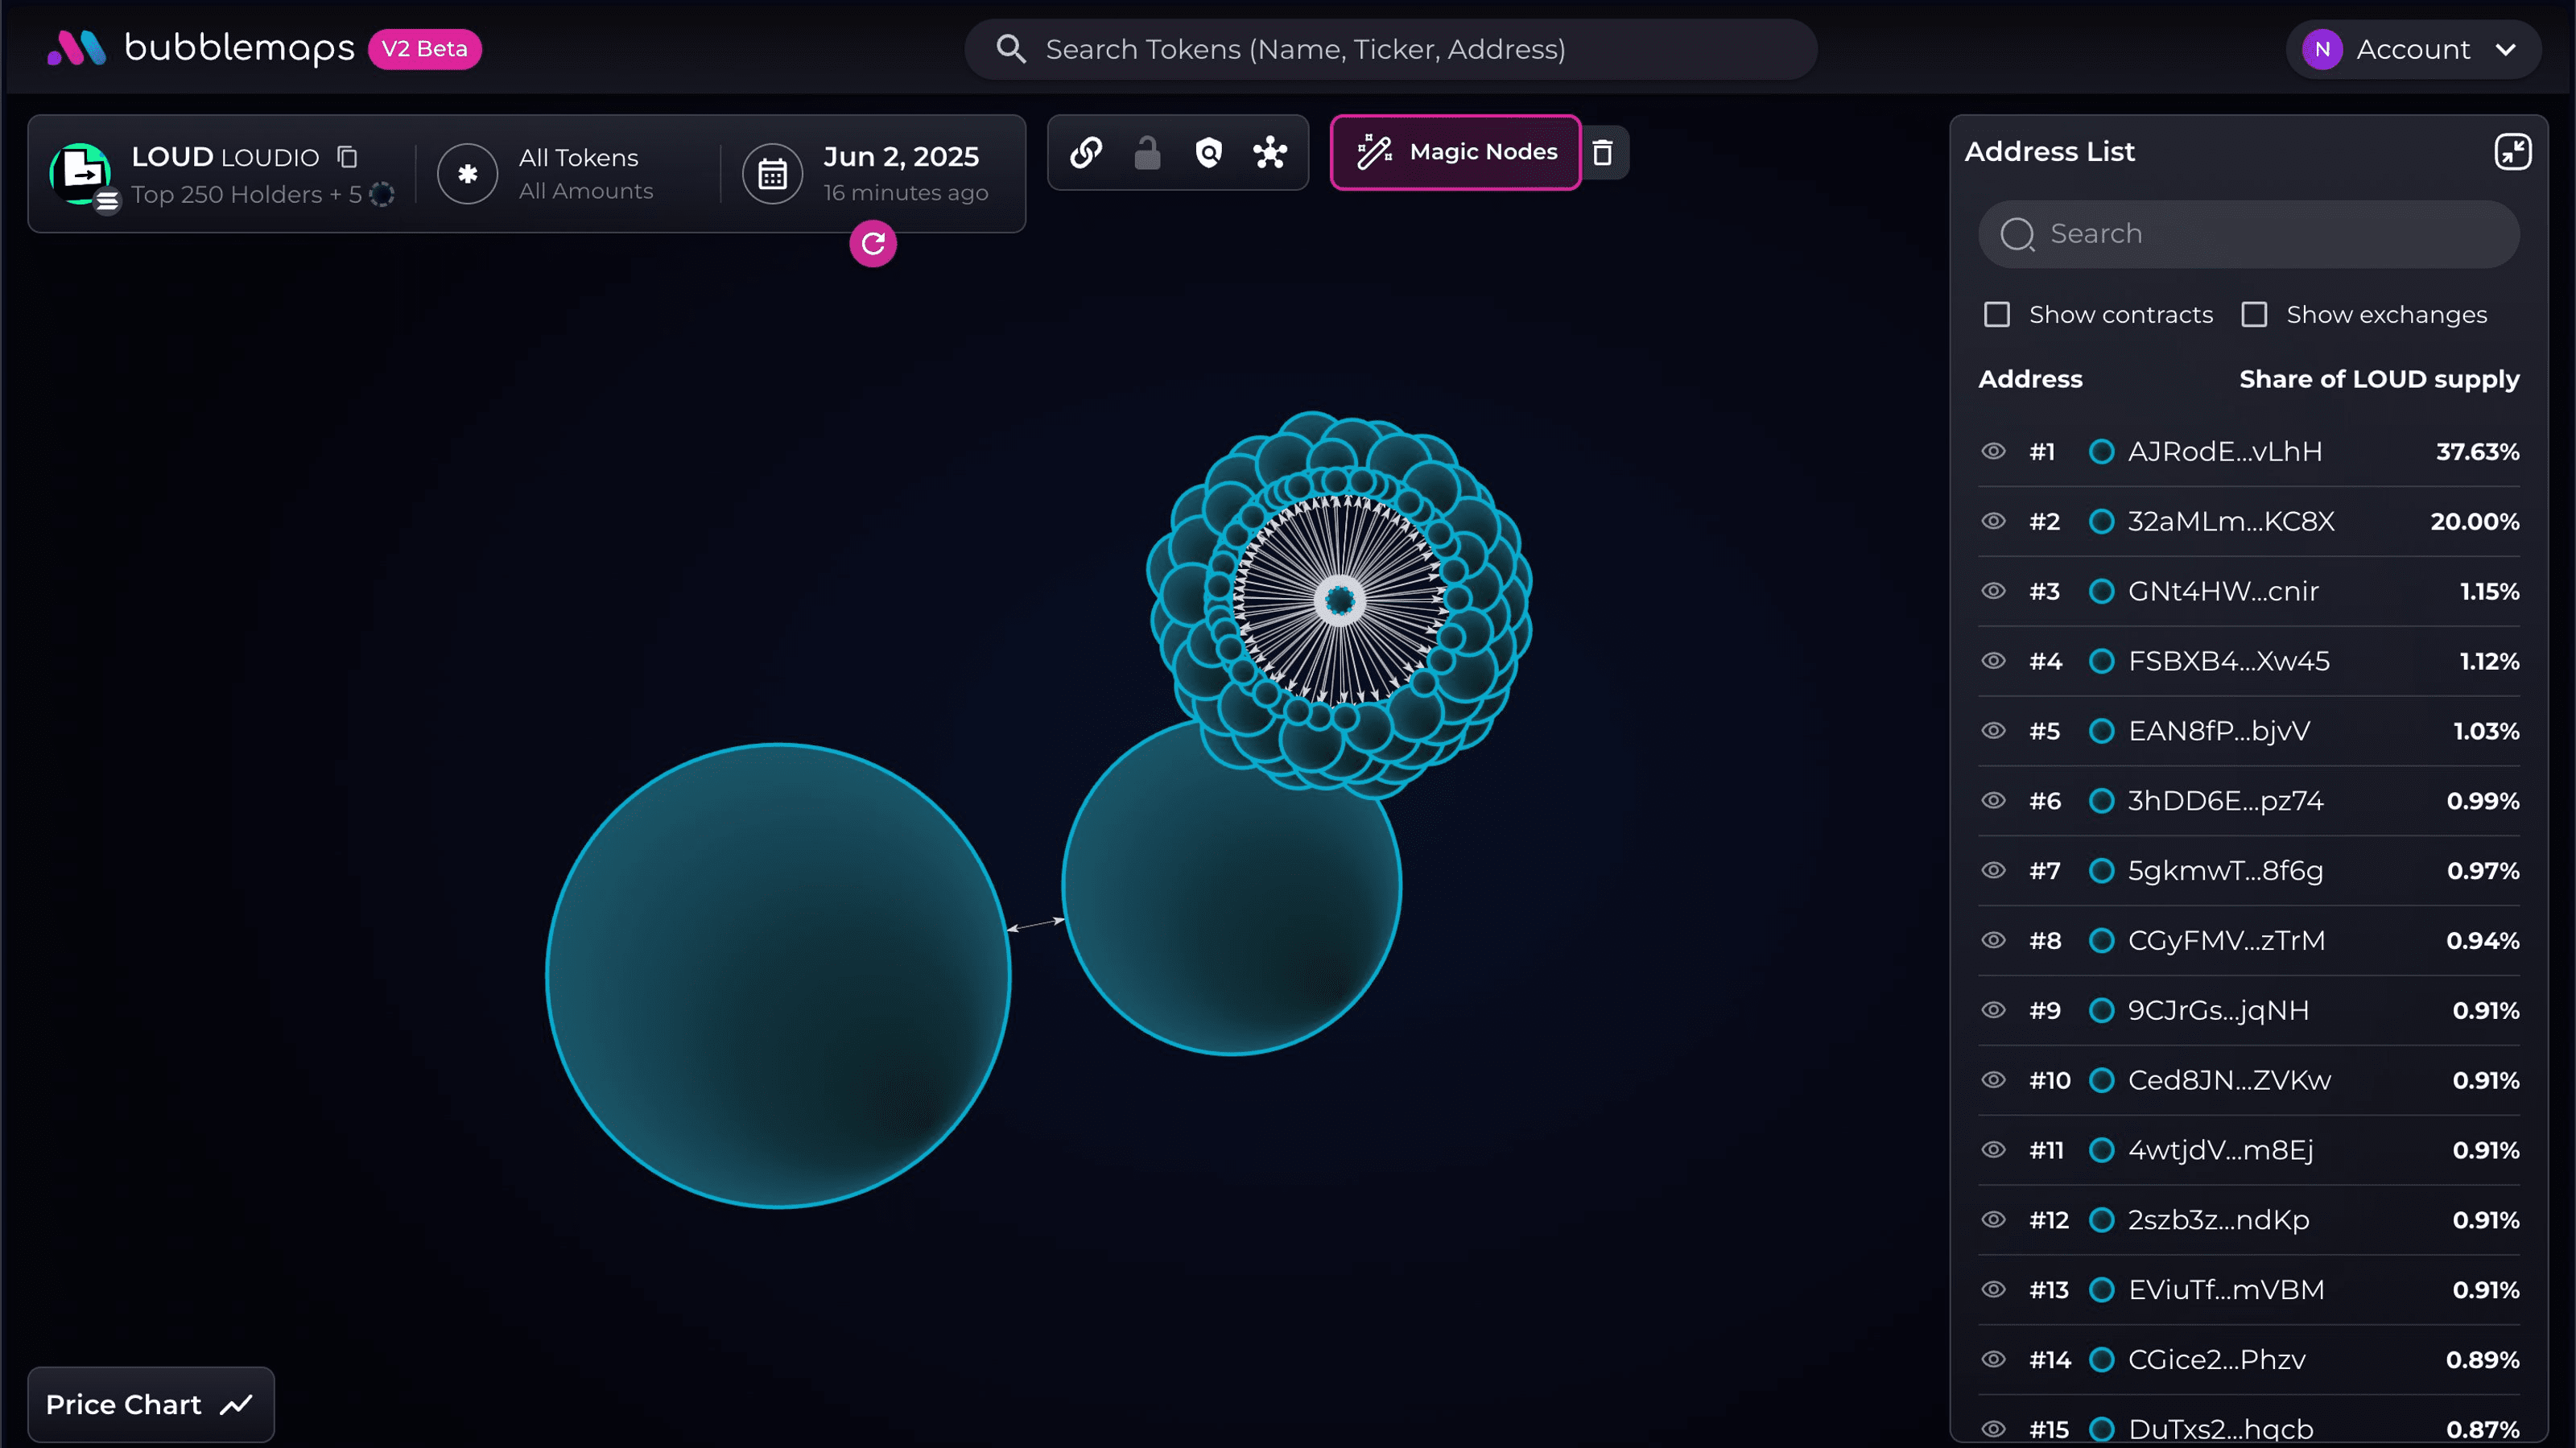Screen dimensions: 2576x1448
Task: Click search icon in Address List field
Action: point(2017,234)
